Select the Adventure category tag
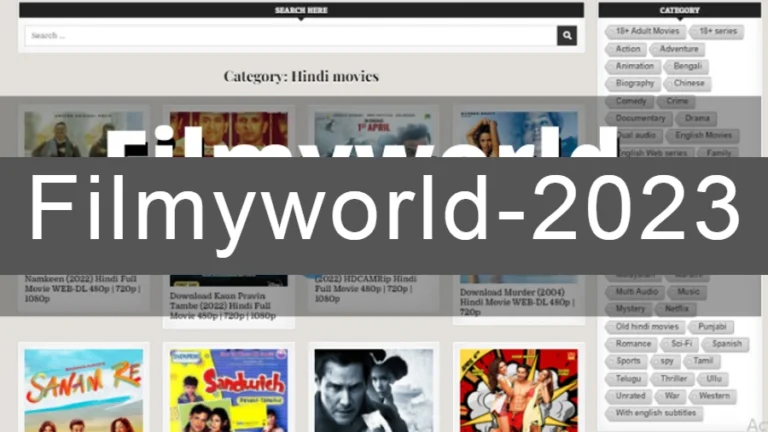This screenshot has height=432, width=768. pos(677,49)
